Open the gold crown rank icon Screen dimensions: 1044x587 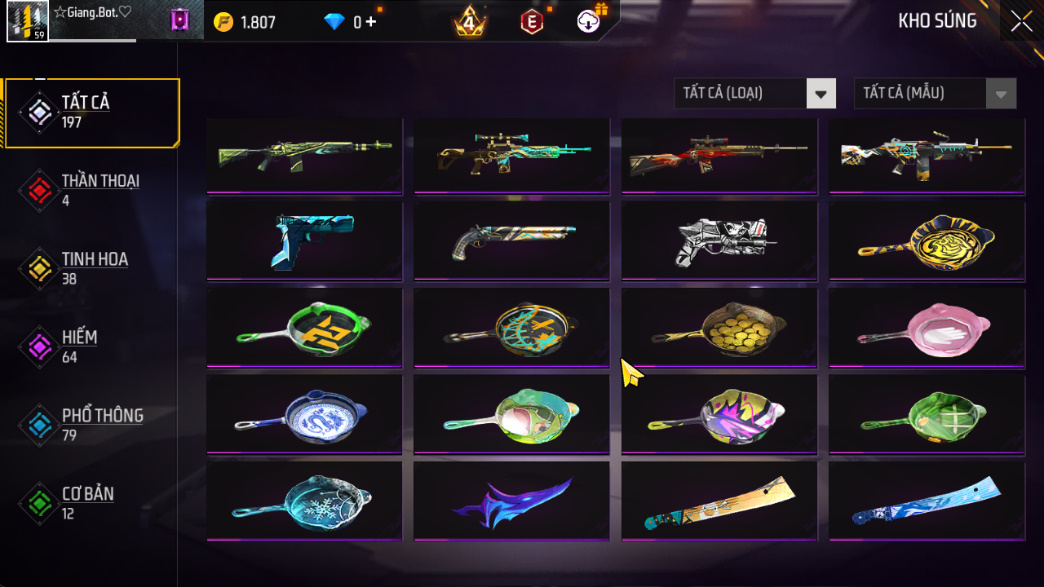pyautogui.click(x=469, y=22)
